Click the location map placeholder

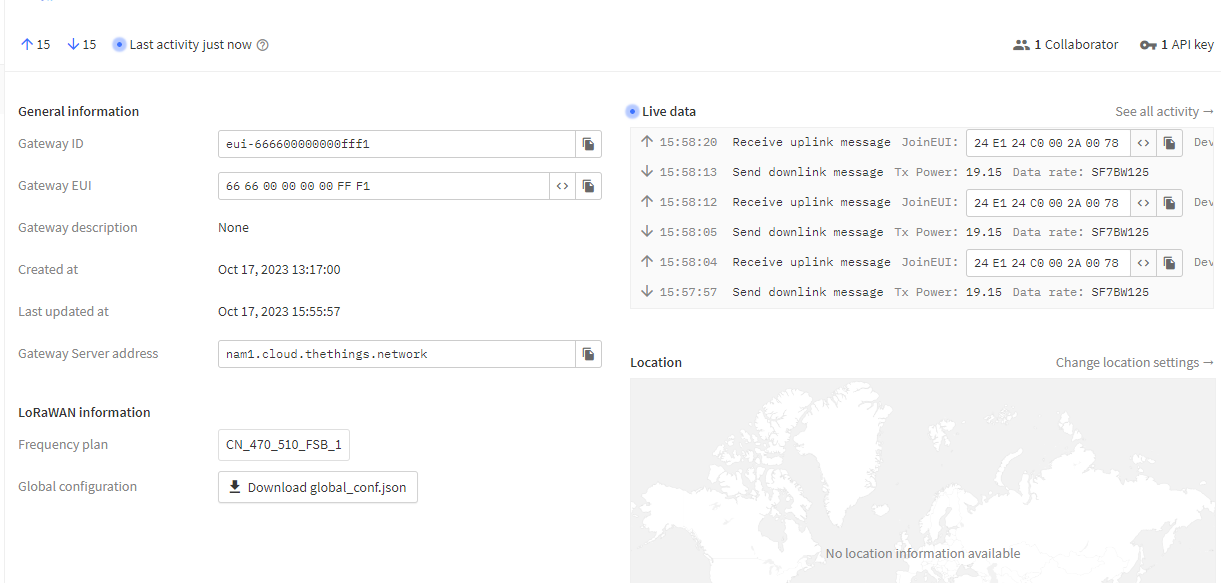click(922, 480)
